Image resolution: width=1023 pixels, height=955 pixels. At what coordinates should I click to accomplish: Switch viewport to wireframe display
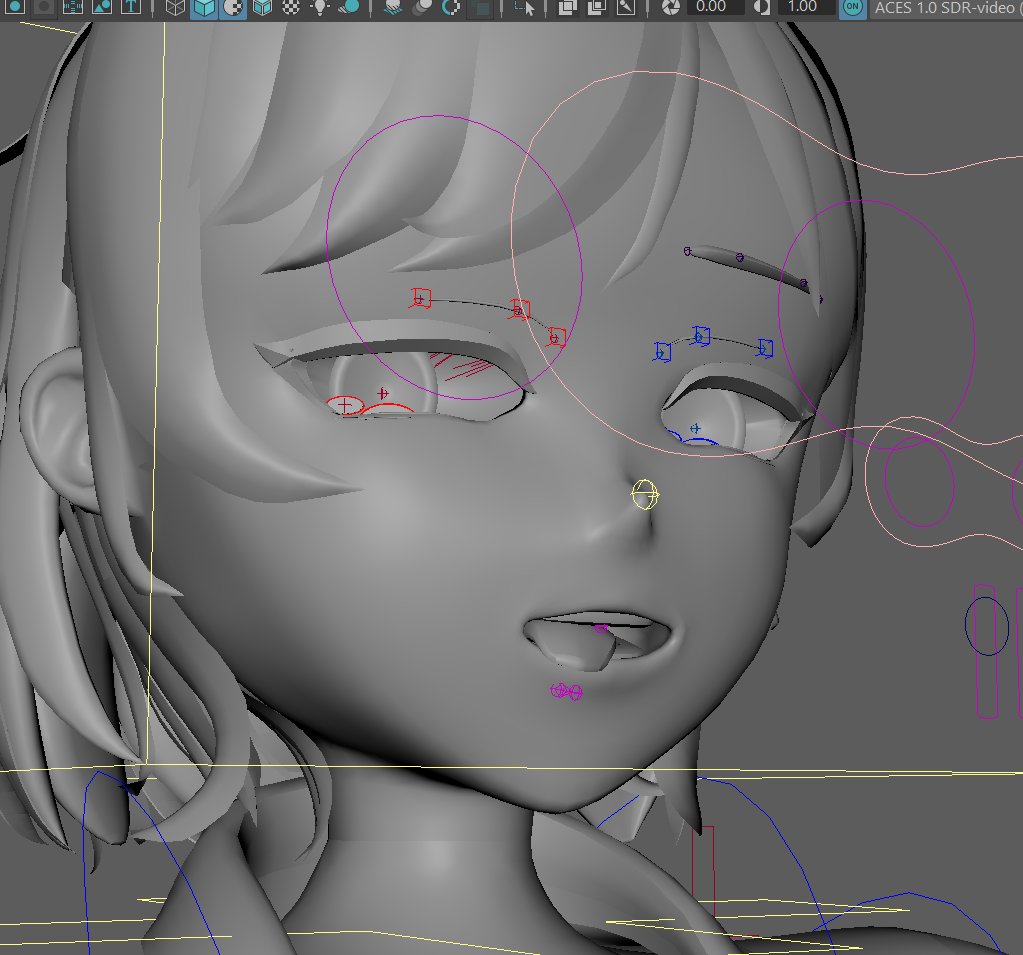175,7
